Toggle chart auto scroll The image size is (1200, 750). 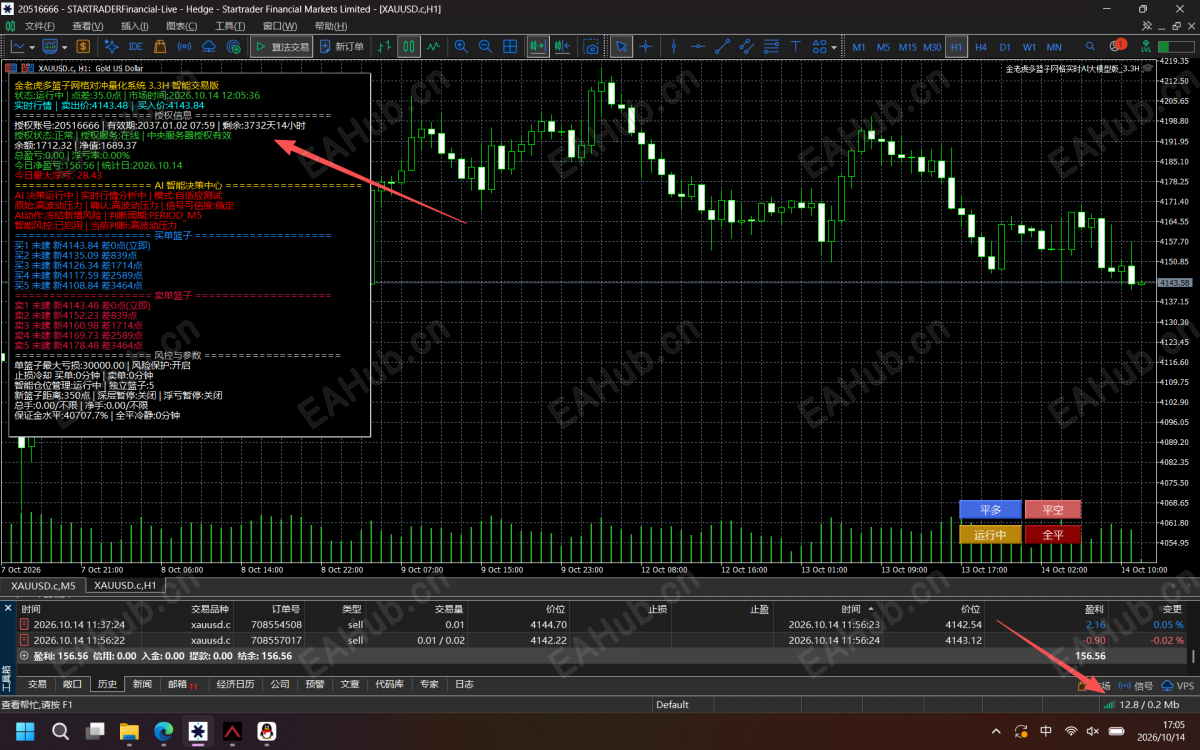[x=538, y=46]
